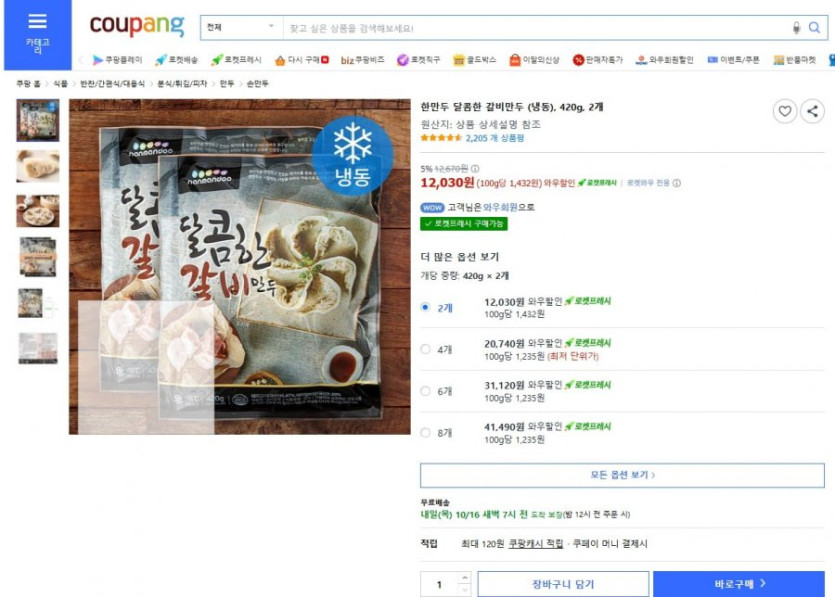Screen dimensions: 835x597
Task: Click the share icon
Action: (x=812, y=111)
